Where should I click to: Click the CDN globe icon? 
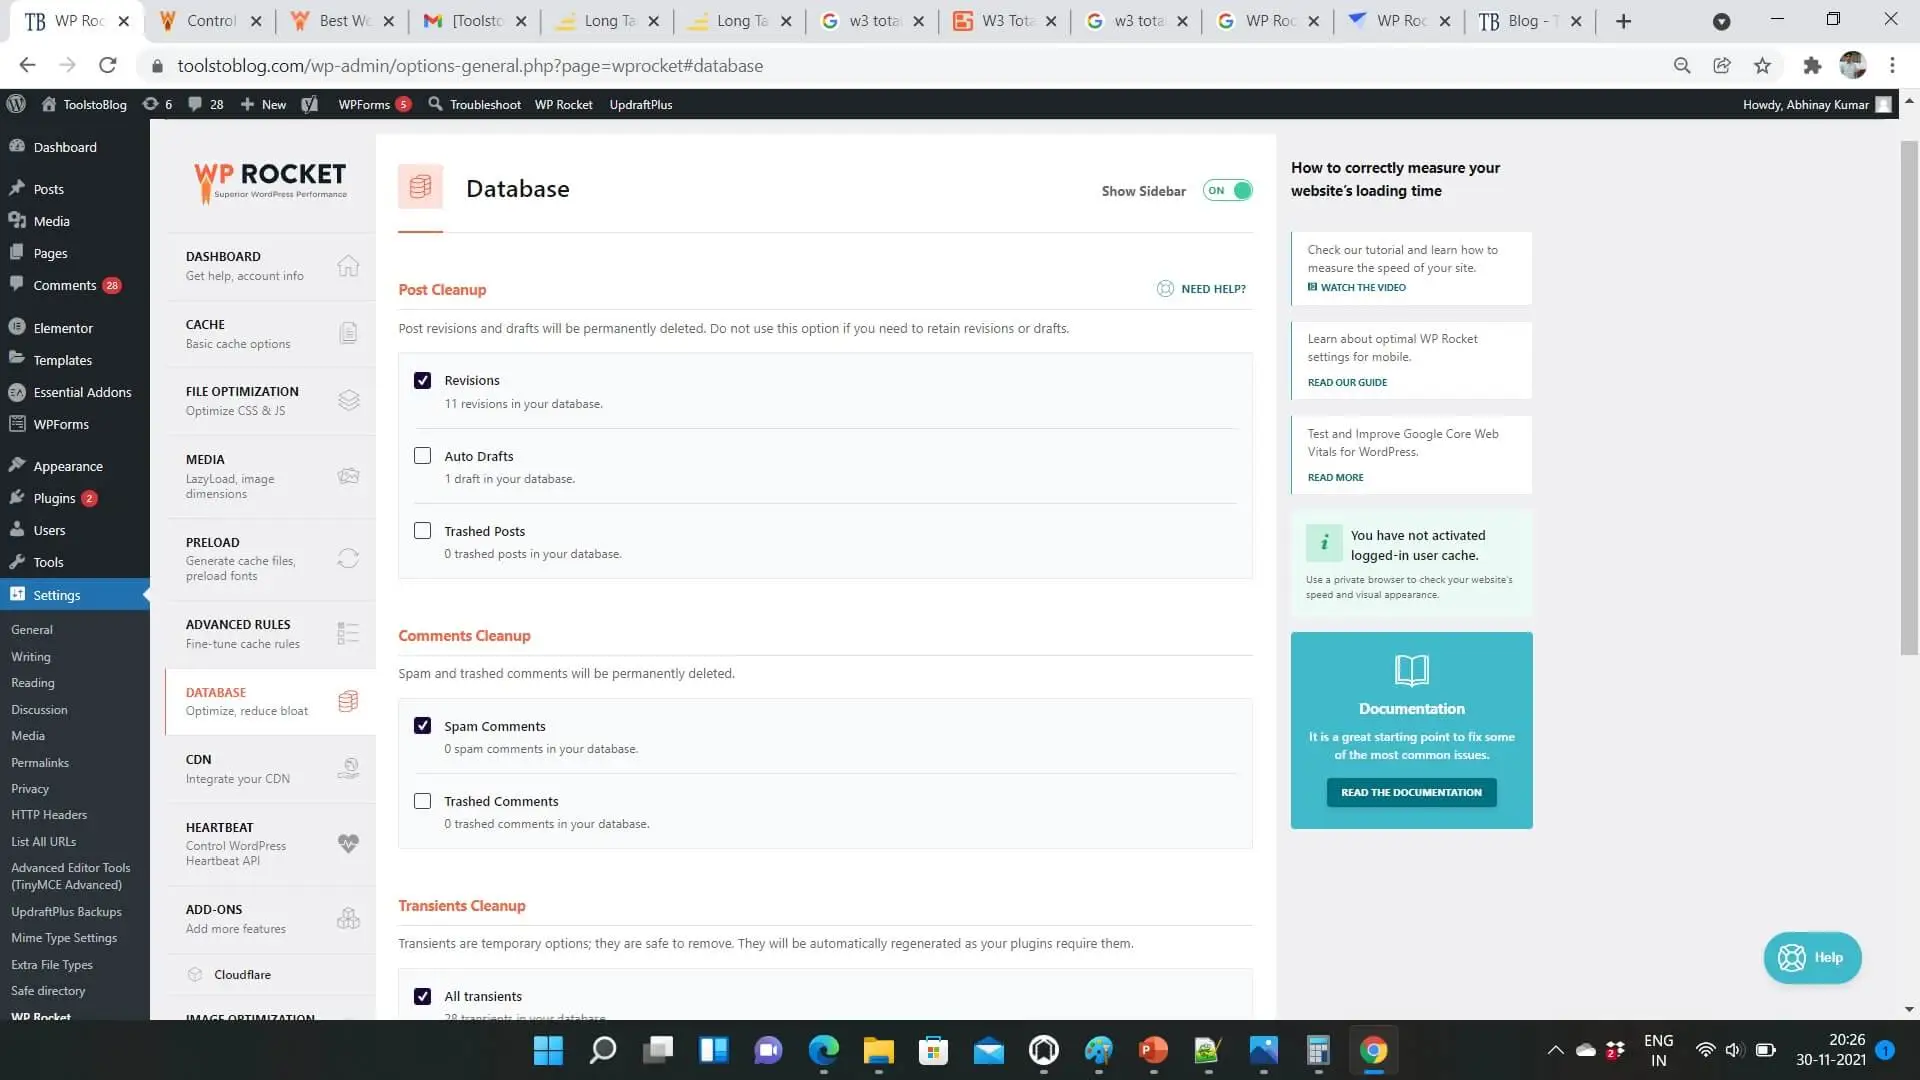coord(348,768)
